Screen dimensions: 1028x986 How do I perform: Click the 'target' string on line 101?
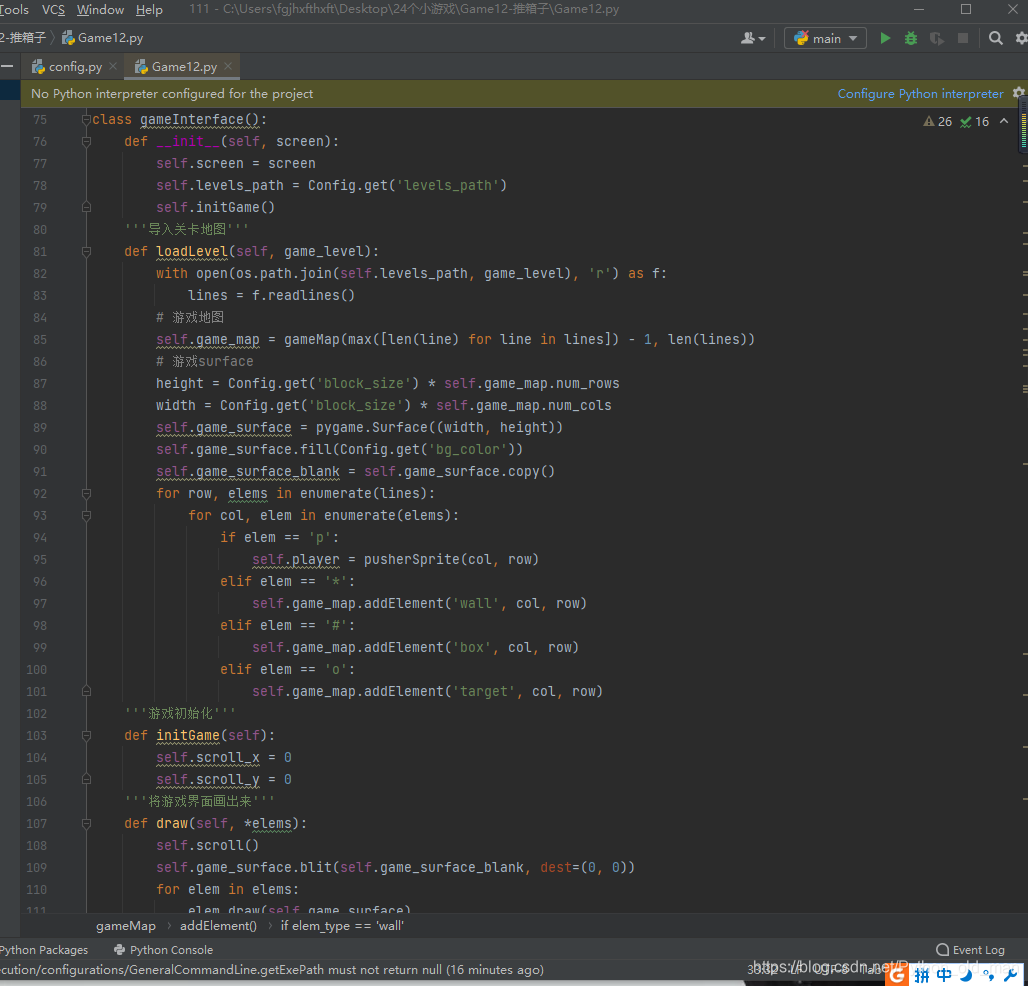(x=484, y=691)
